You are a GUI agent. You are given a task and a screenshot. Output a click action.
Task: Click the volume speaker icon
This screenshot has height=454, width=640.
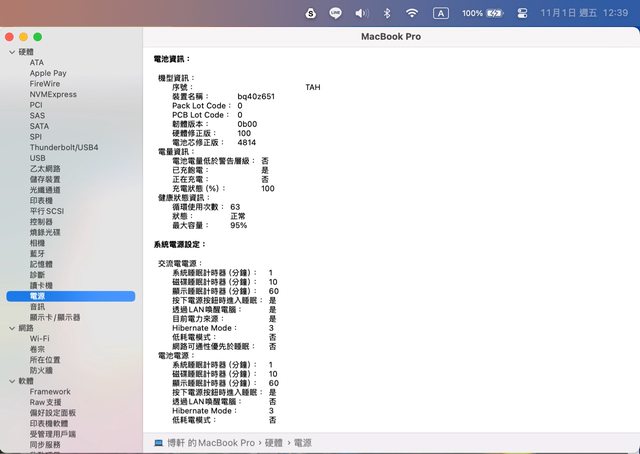(361, 13)
